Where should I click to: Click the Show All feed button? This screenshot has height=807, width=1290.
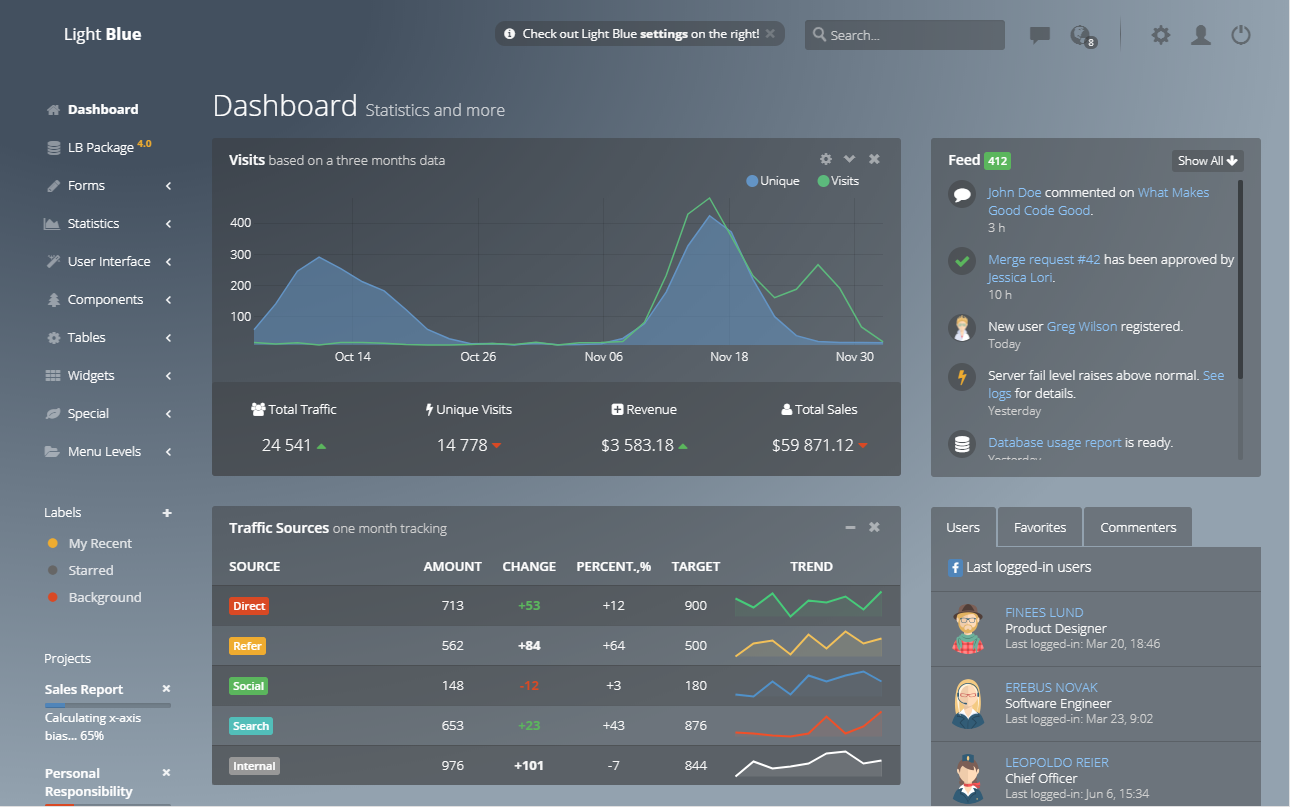pyautogui.click(x=1207, y=160)
